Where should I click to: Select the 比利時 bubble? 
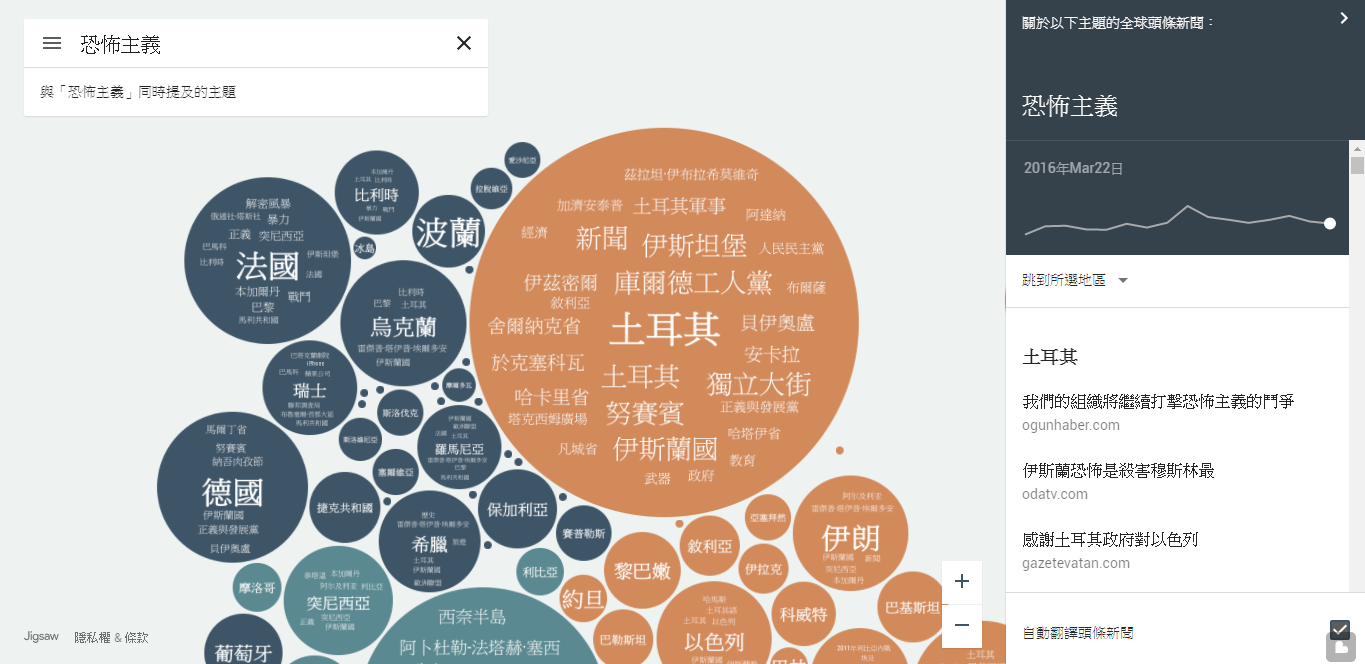[375, 190]
